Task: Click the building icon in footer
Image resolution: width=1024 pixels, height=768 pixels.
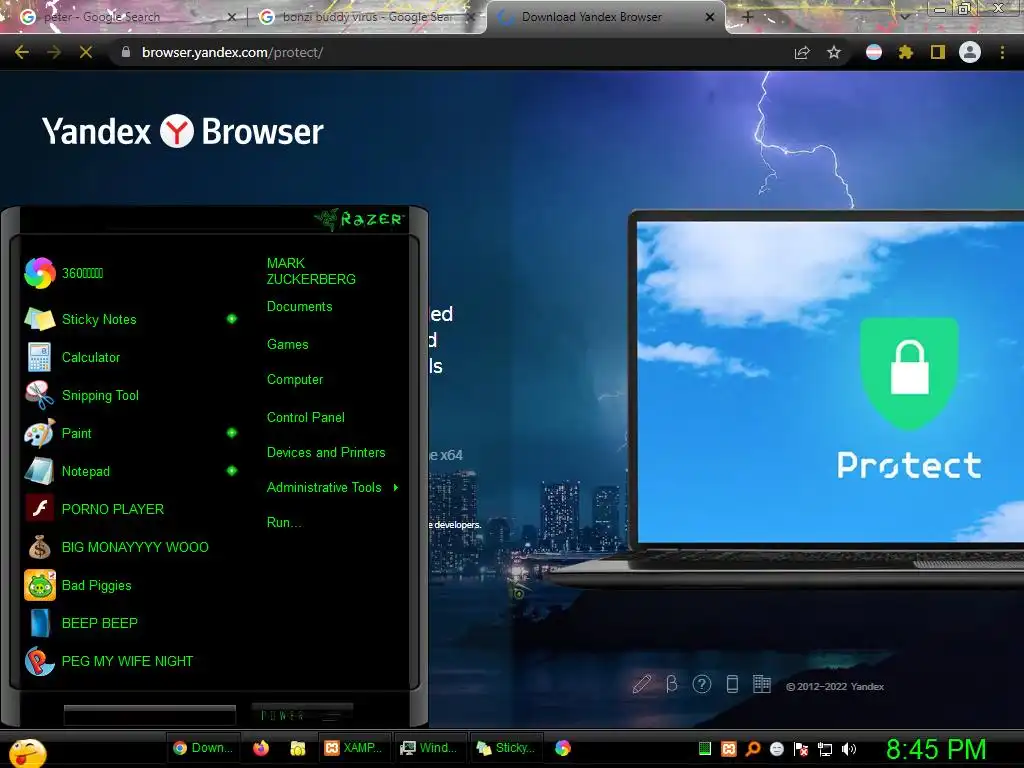Action: 761,684
